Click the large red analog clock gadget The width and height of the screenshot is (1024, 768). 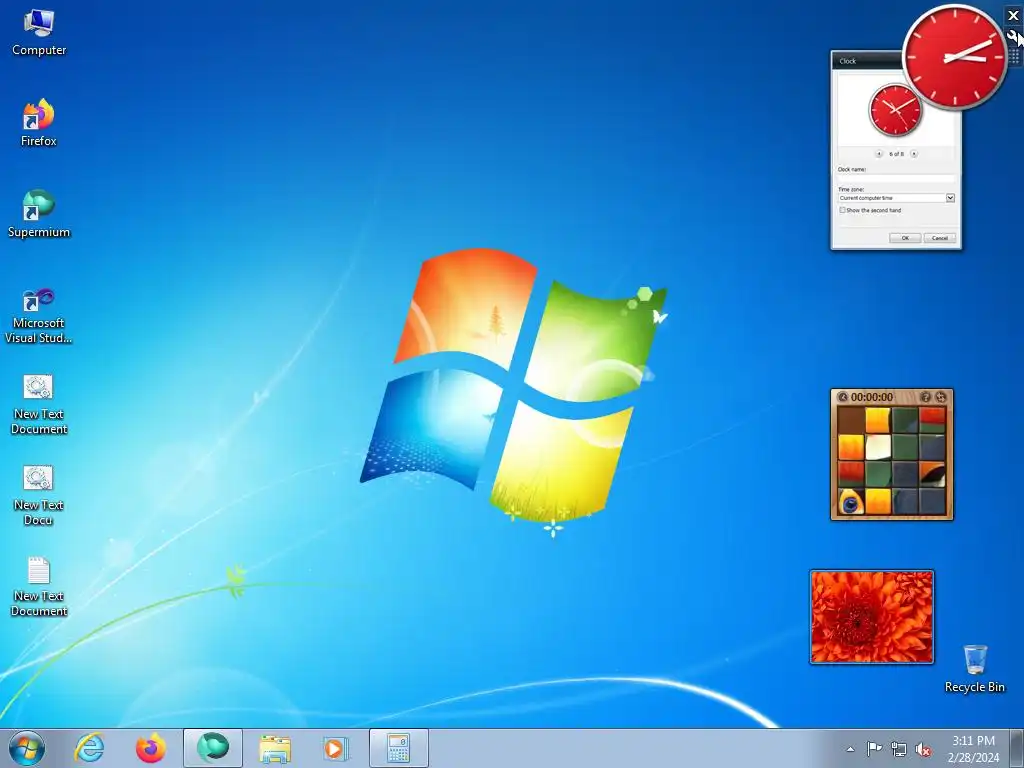point(954,57)
